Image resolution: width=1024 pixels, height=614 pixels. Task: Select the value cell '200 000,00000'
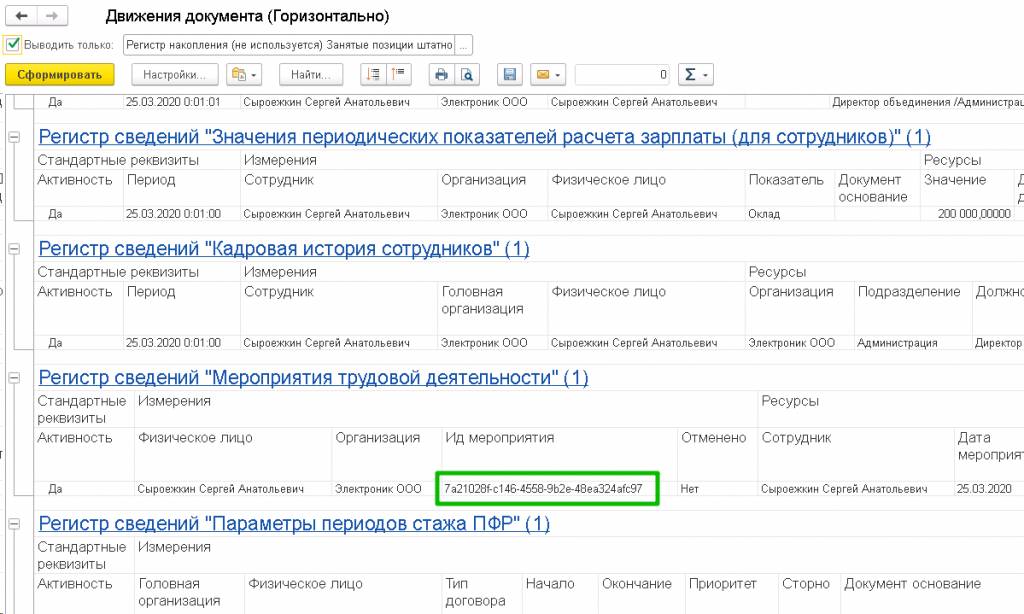point(967,214)
